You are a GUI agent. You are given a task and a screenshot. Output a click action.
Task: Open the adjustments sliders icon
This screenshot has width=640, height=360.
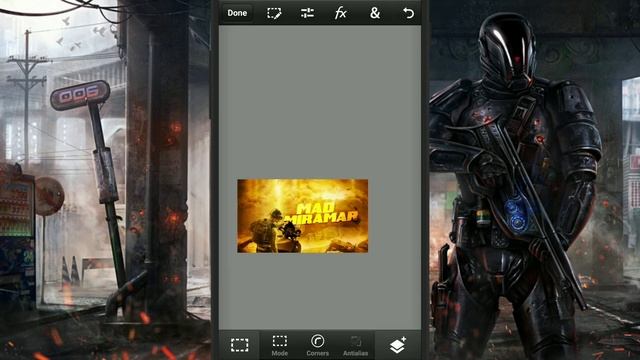pos(307,13)
